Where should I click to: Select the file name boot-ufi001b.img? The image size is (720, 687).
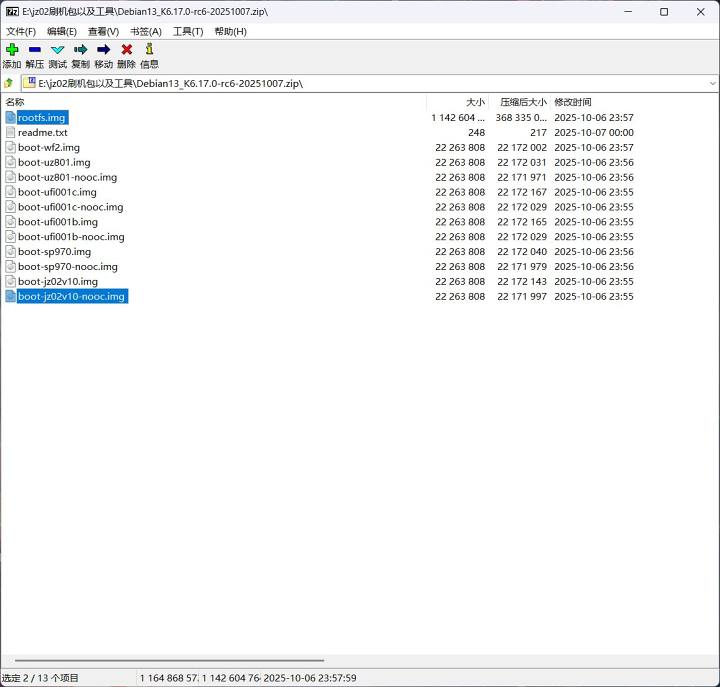58,222
